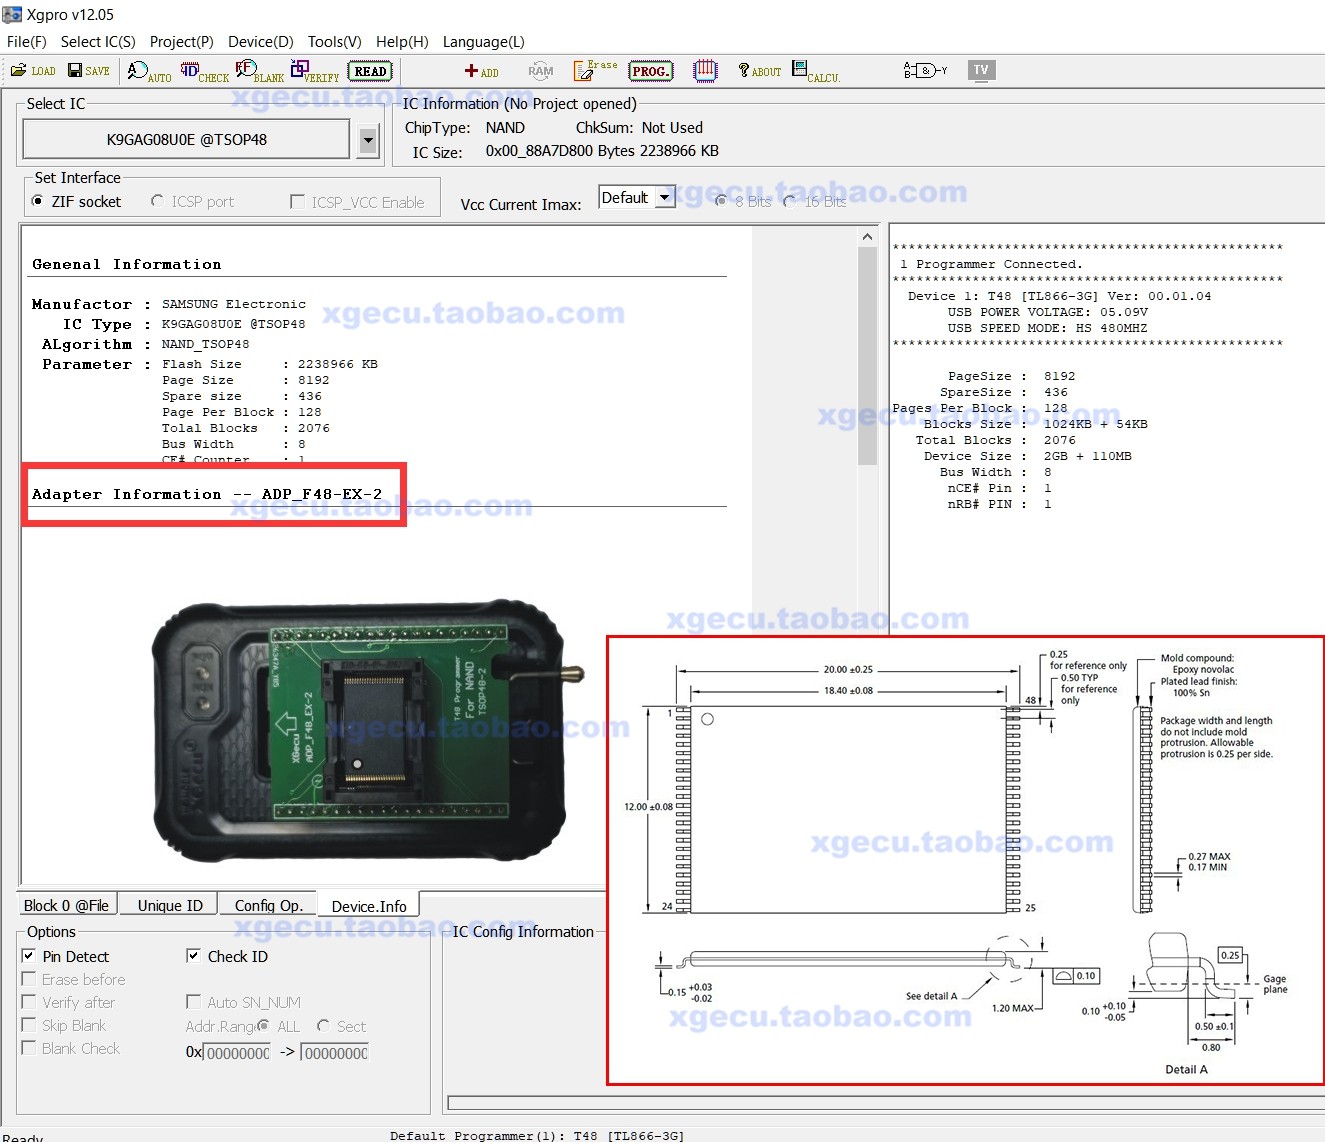The width and height of the screenshot is (1325, 1142).
Task: Open the RAM test icon
Action: (x=540, y=70)
